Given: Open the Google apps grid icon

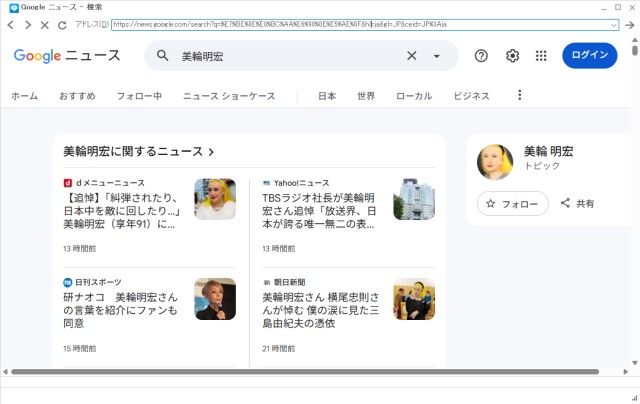Looking at the screenshot, I should point(541,55).
